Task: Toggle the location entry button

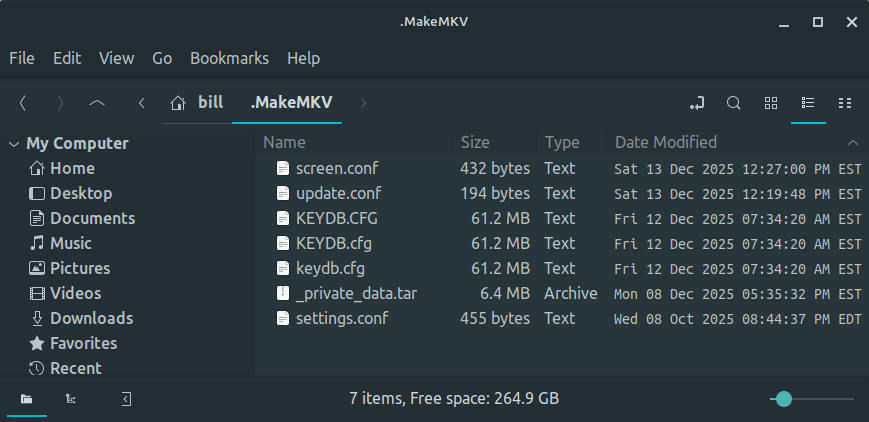Action: point(697,103)
